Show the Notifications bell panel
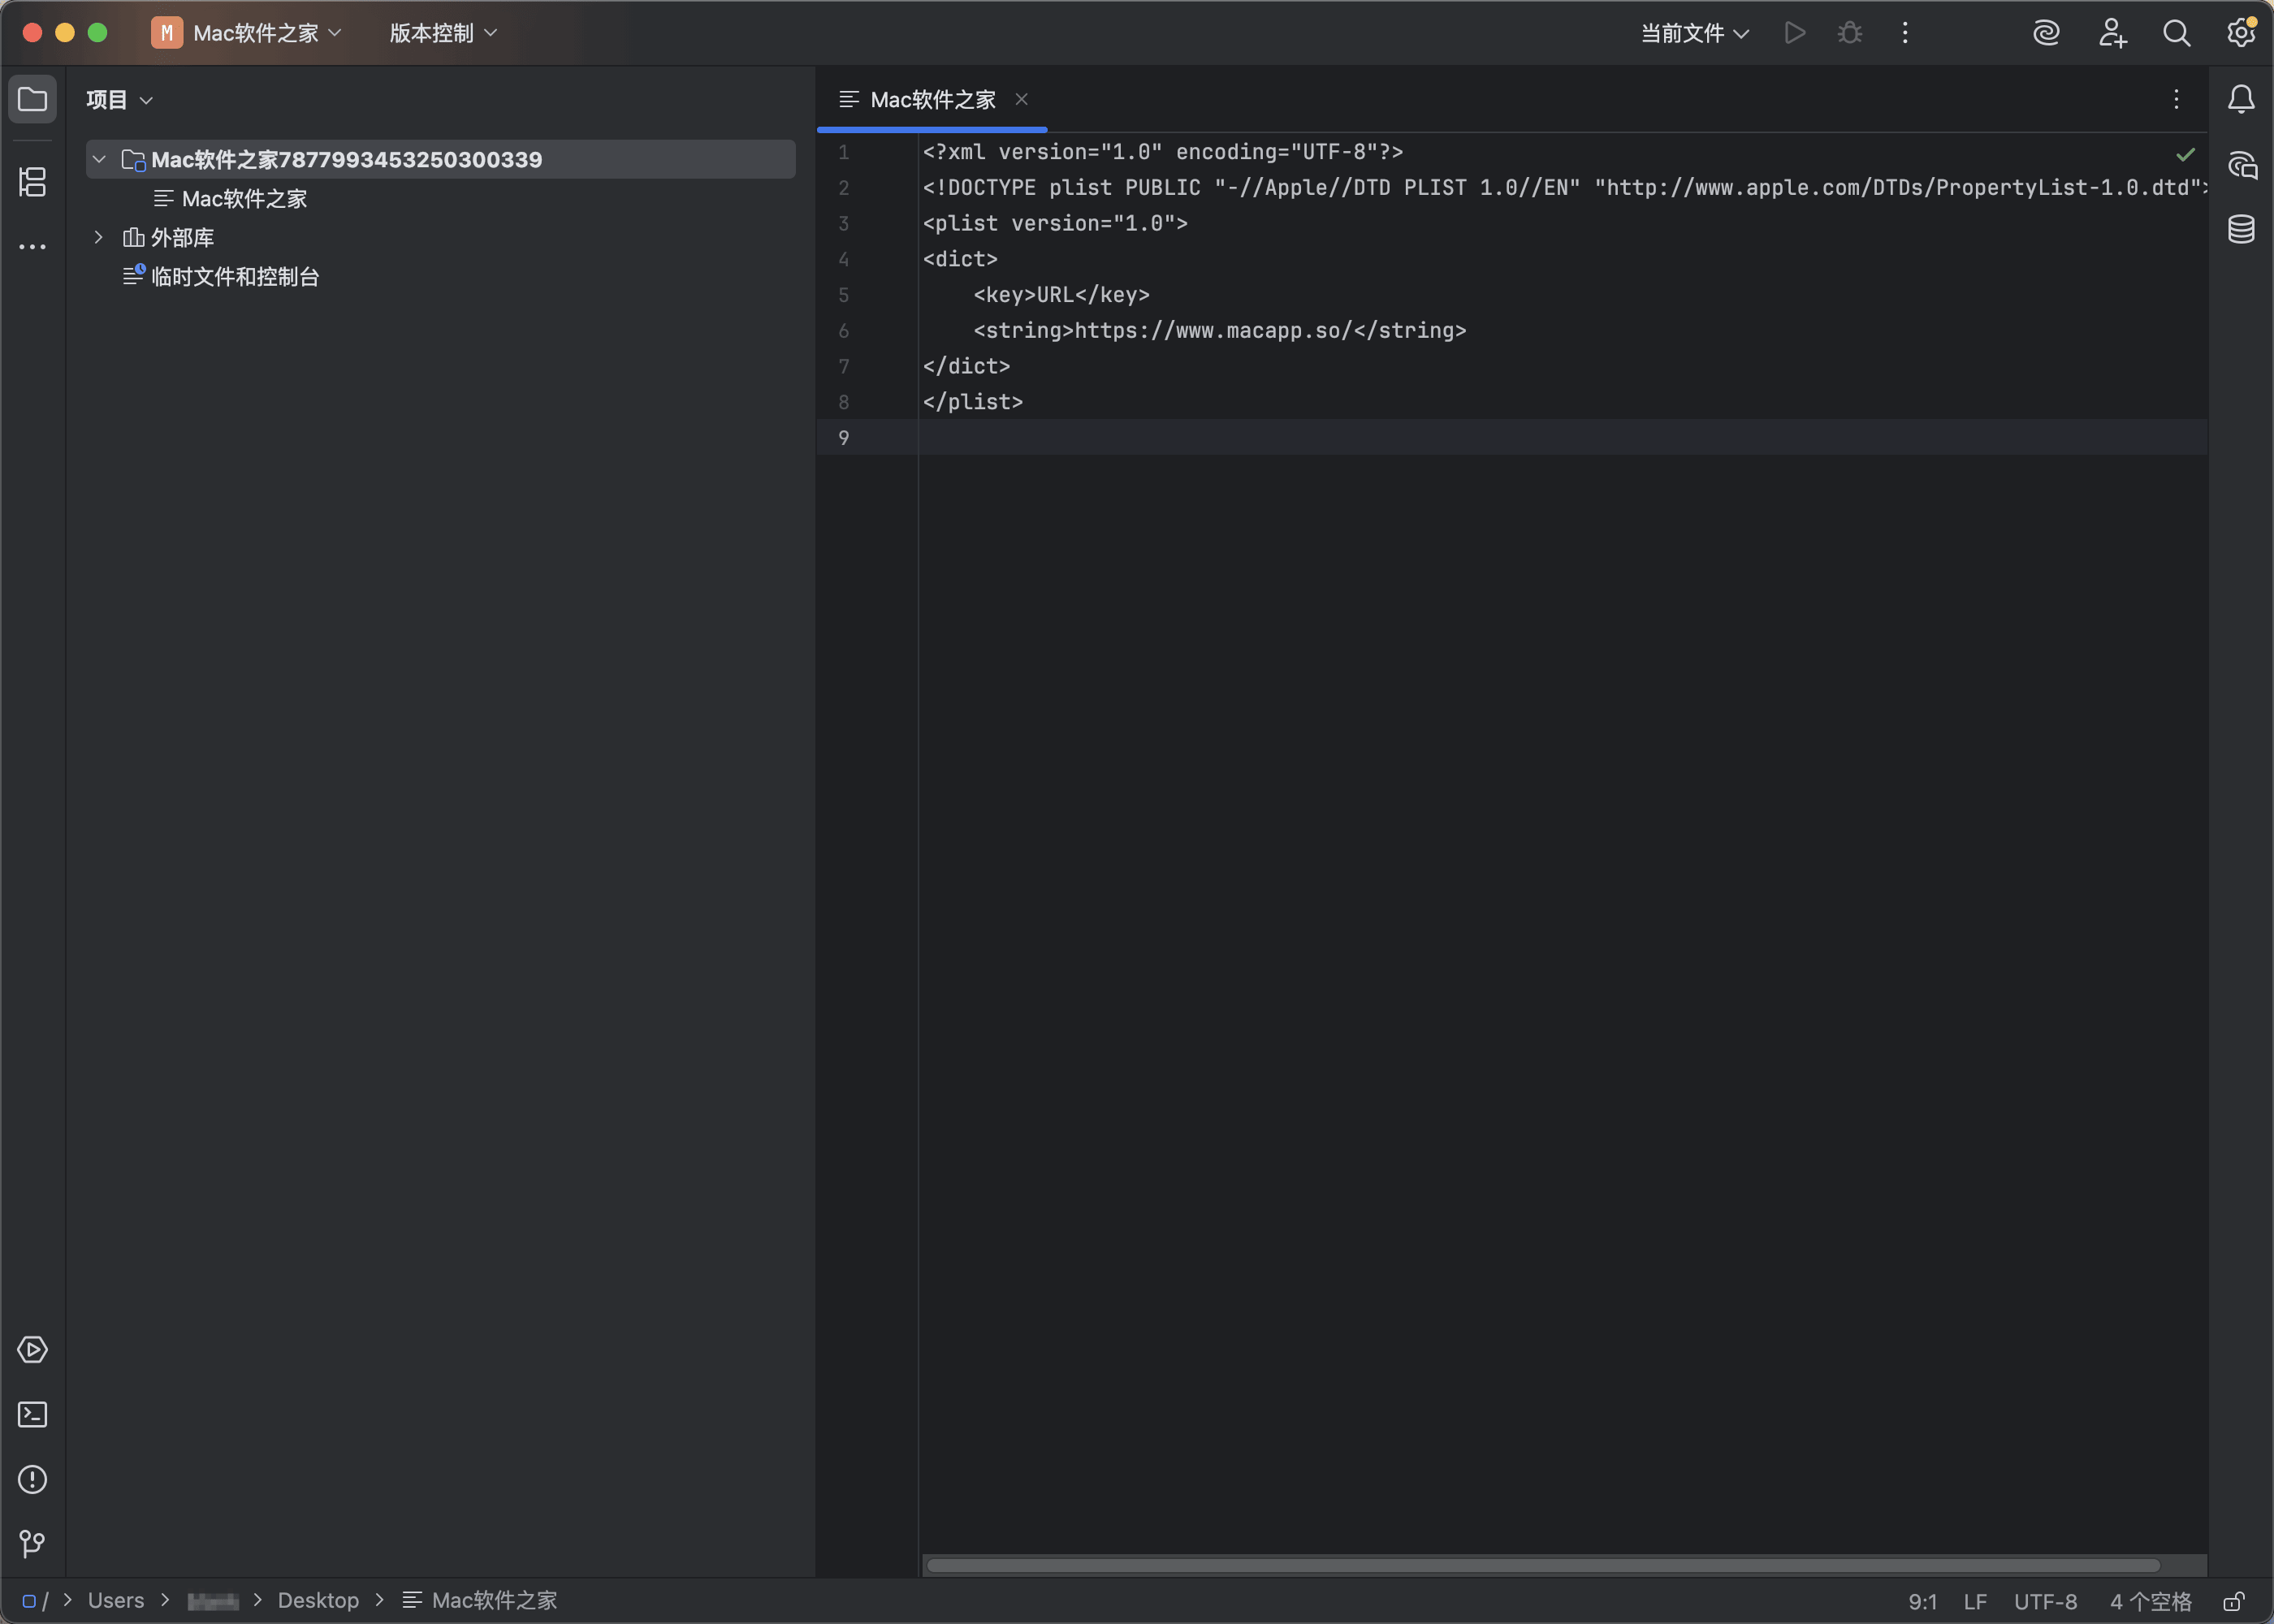This screenshot has height=1624, width=2274. (2241, 99)
